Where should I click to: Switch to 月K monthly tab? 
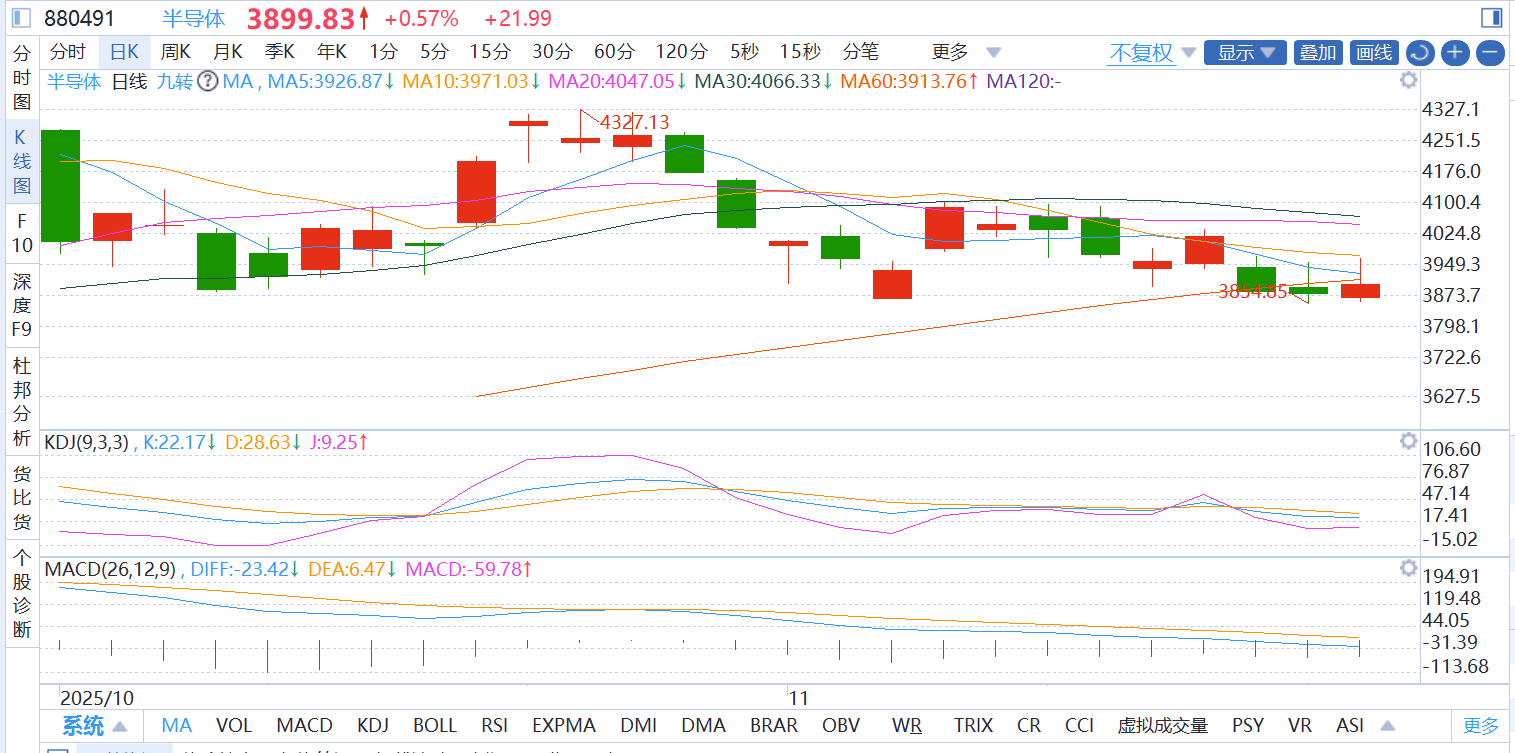click(228, 52)
